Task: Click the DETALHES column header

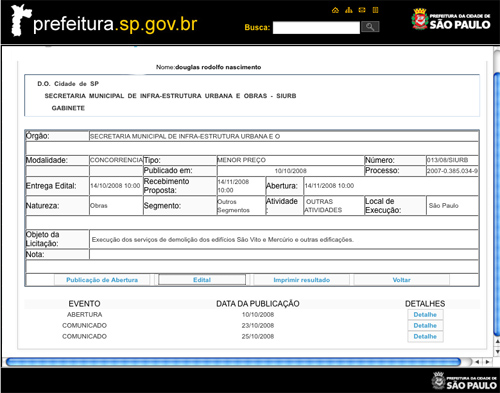Action: (425, 304)
